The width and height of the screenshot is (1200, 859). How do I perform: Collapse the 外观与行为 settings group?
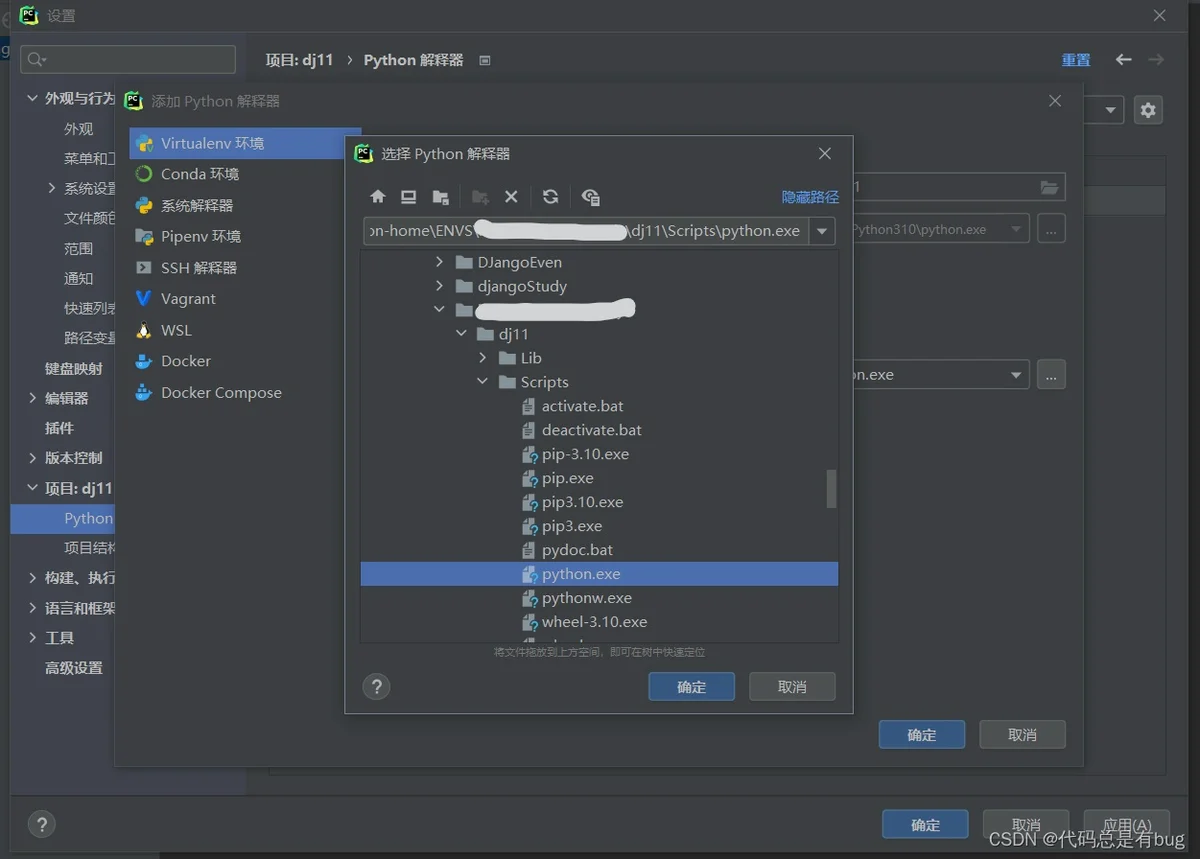pos(33,98)
